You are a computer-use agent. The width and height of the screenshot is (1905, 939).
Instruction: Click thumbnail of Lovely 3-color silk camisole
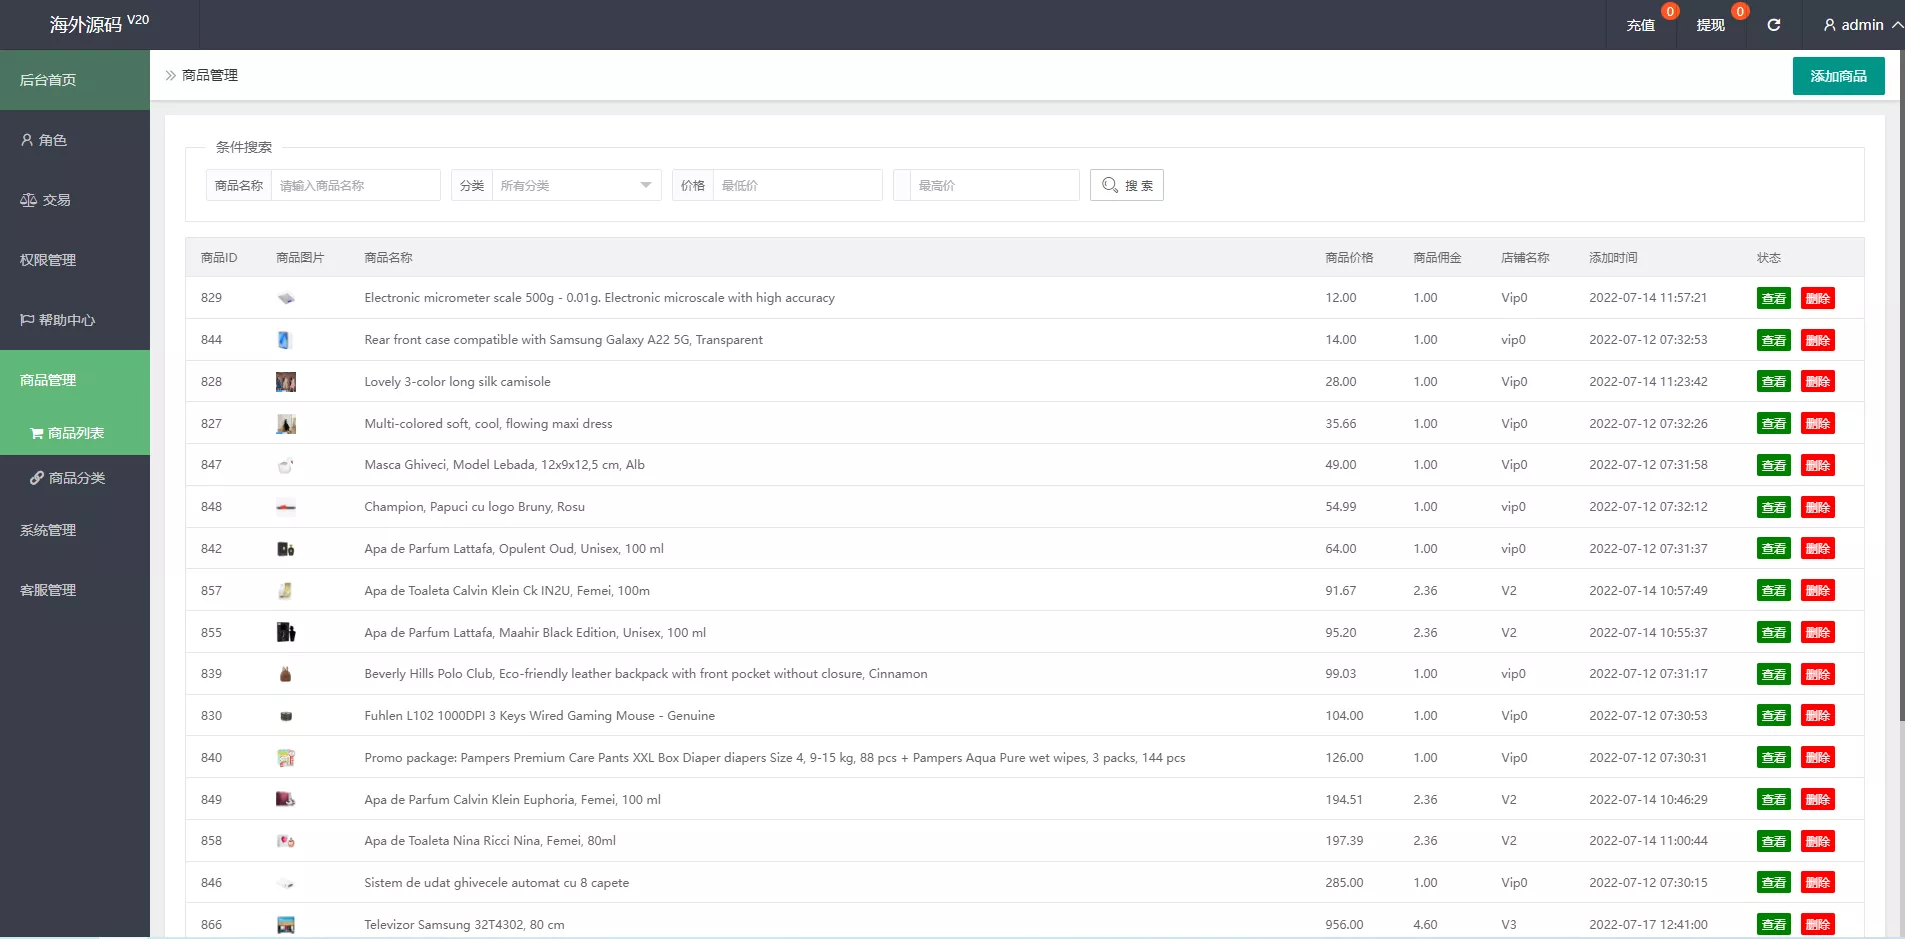pyautogui.click(x=286, y=382)
